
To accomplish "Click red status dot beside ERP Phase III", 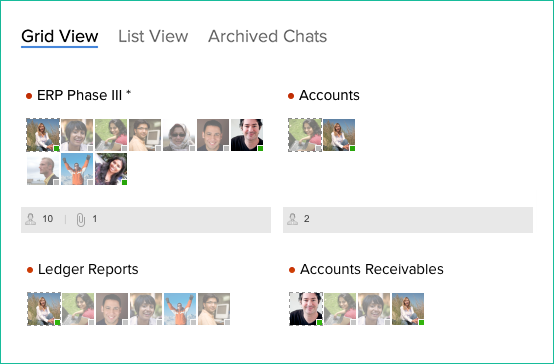I will [29, 96].
